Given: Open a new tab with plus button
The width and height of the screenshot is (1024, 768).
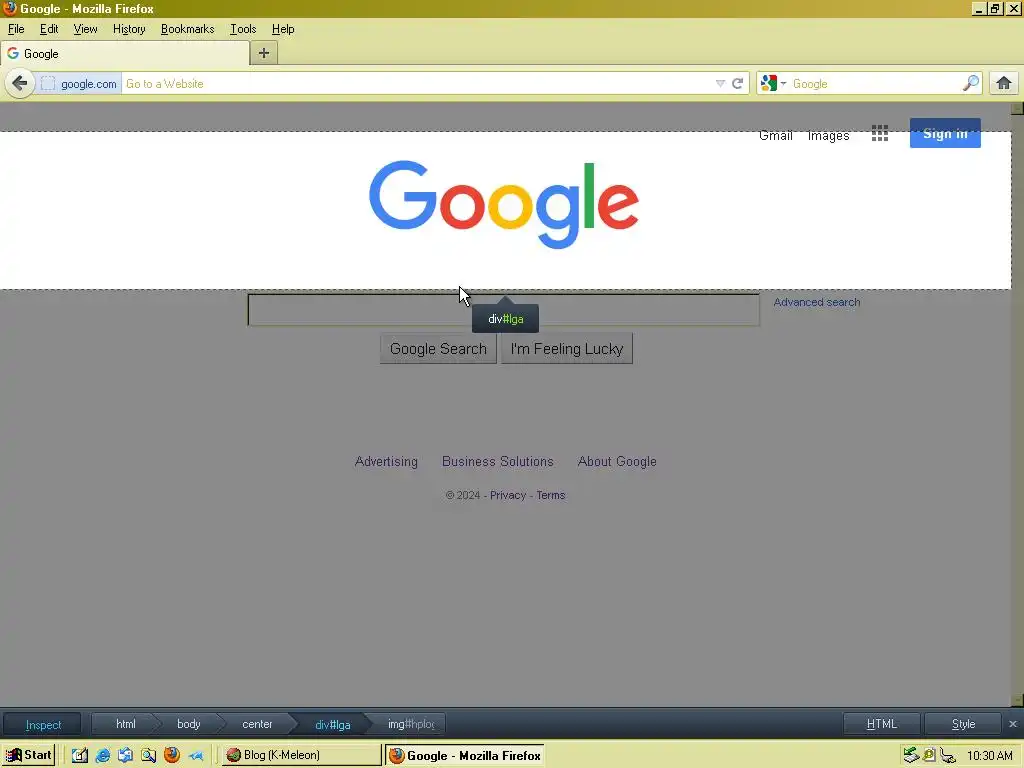Looking at the screenshot, I should pyautogui.click(x=264, y=53).
